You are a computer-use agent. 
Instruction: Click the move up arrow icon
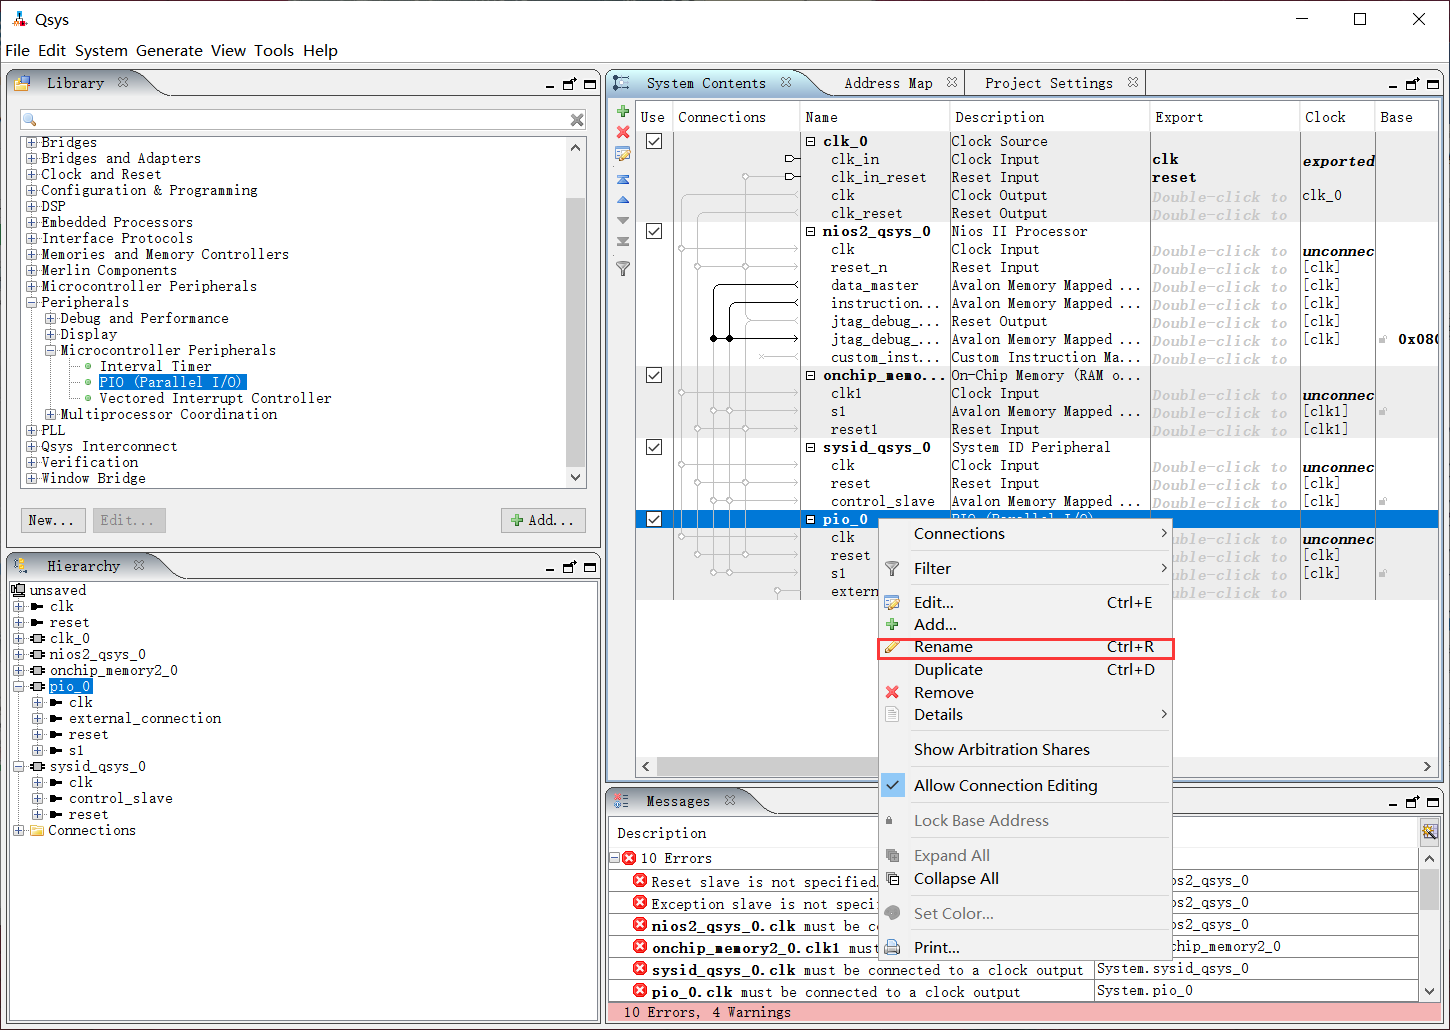(623, 200)
